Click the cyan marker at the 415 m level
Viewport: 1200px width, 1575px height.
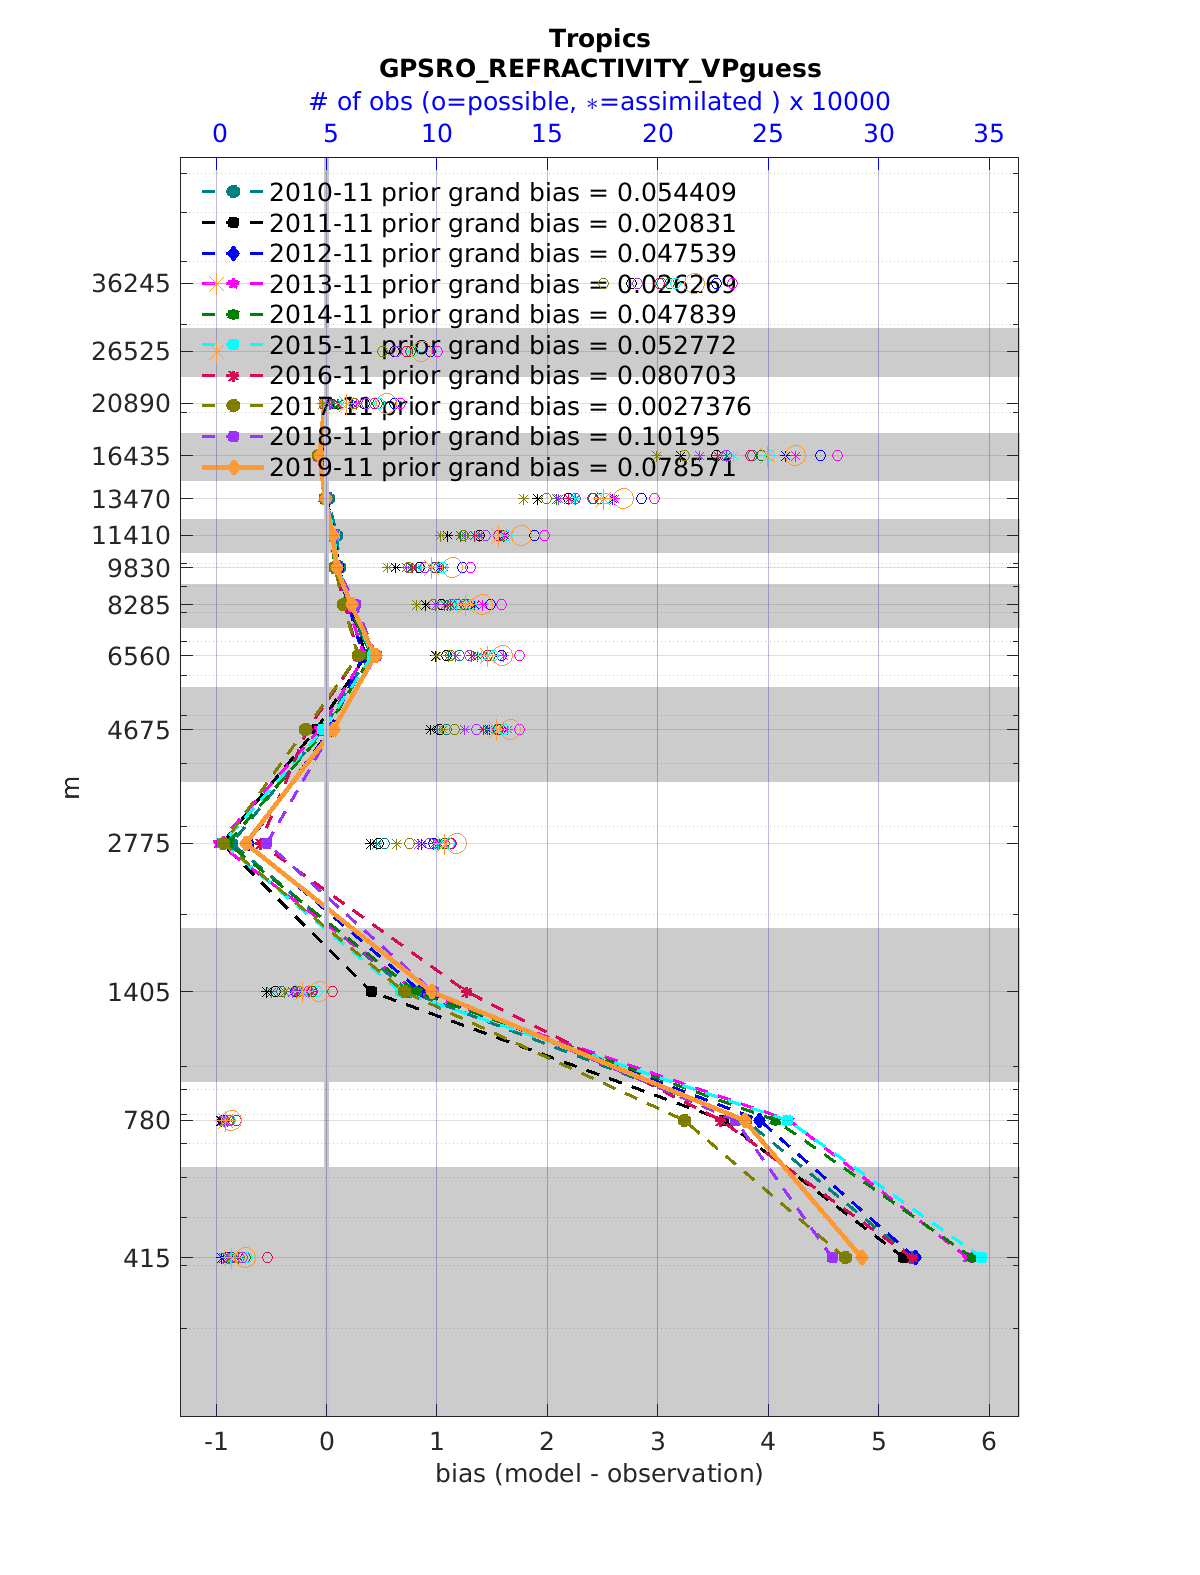[x=981, y=1257]
